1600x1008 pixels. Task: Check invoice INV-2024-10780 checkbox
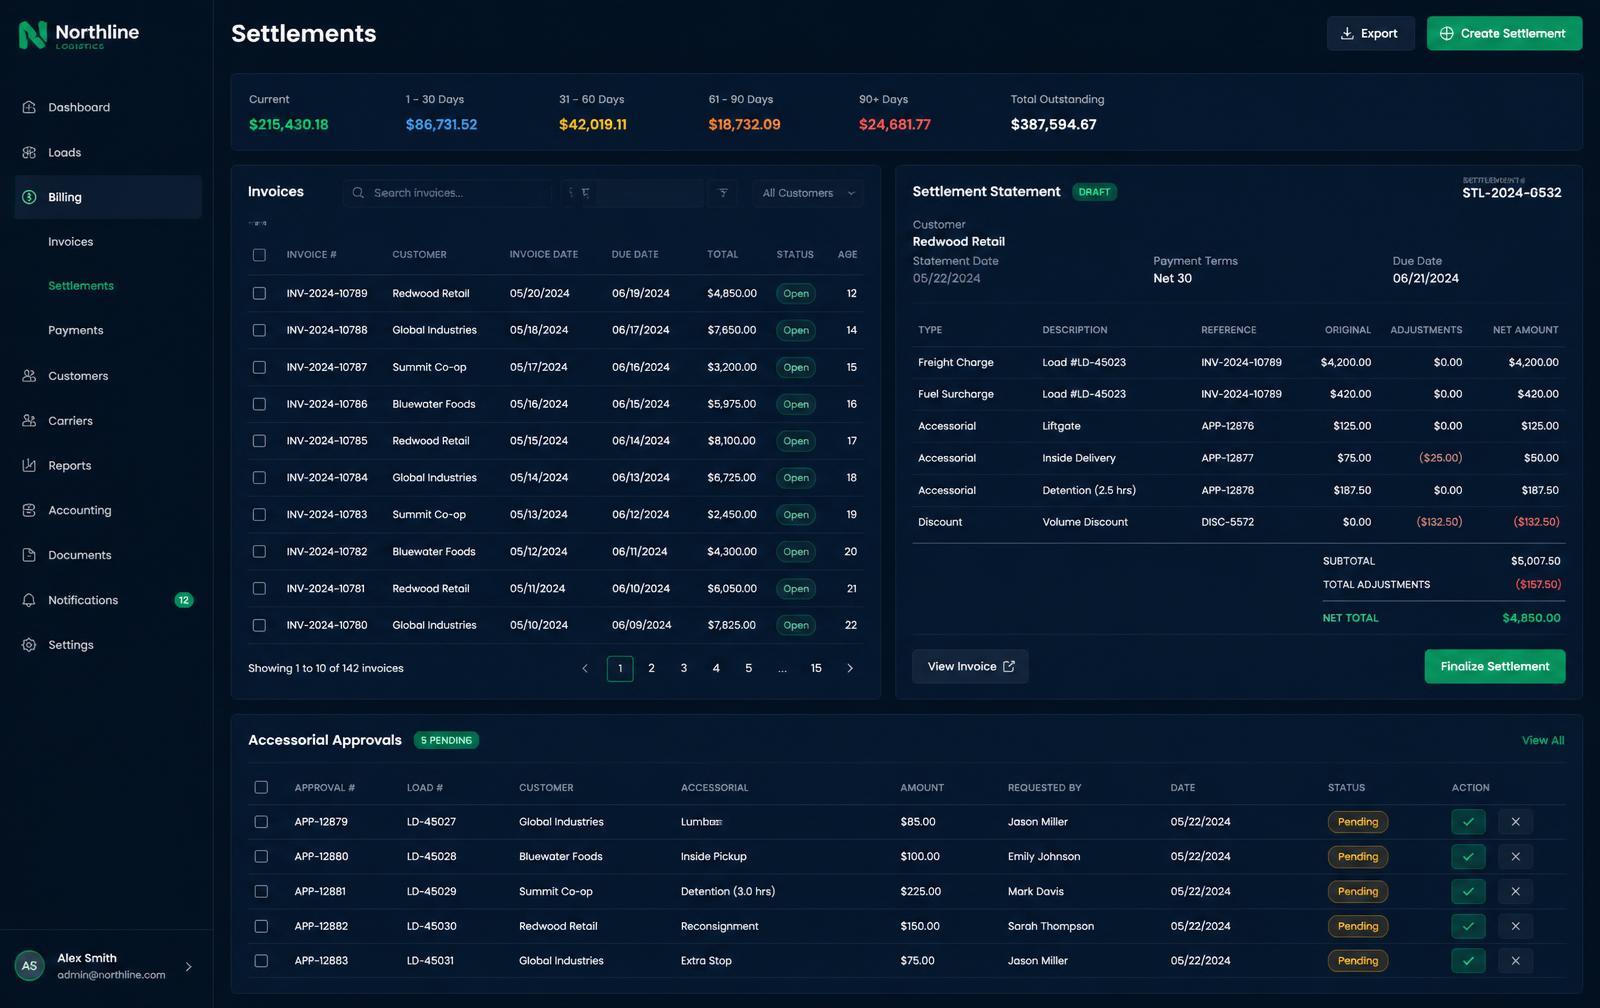(259, 625)
